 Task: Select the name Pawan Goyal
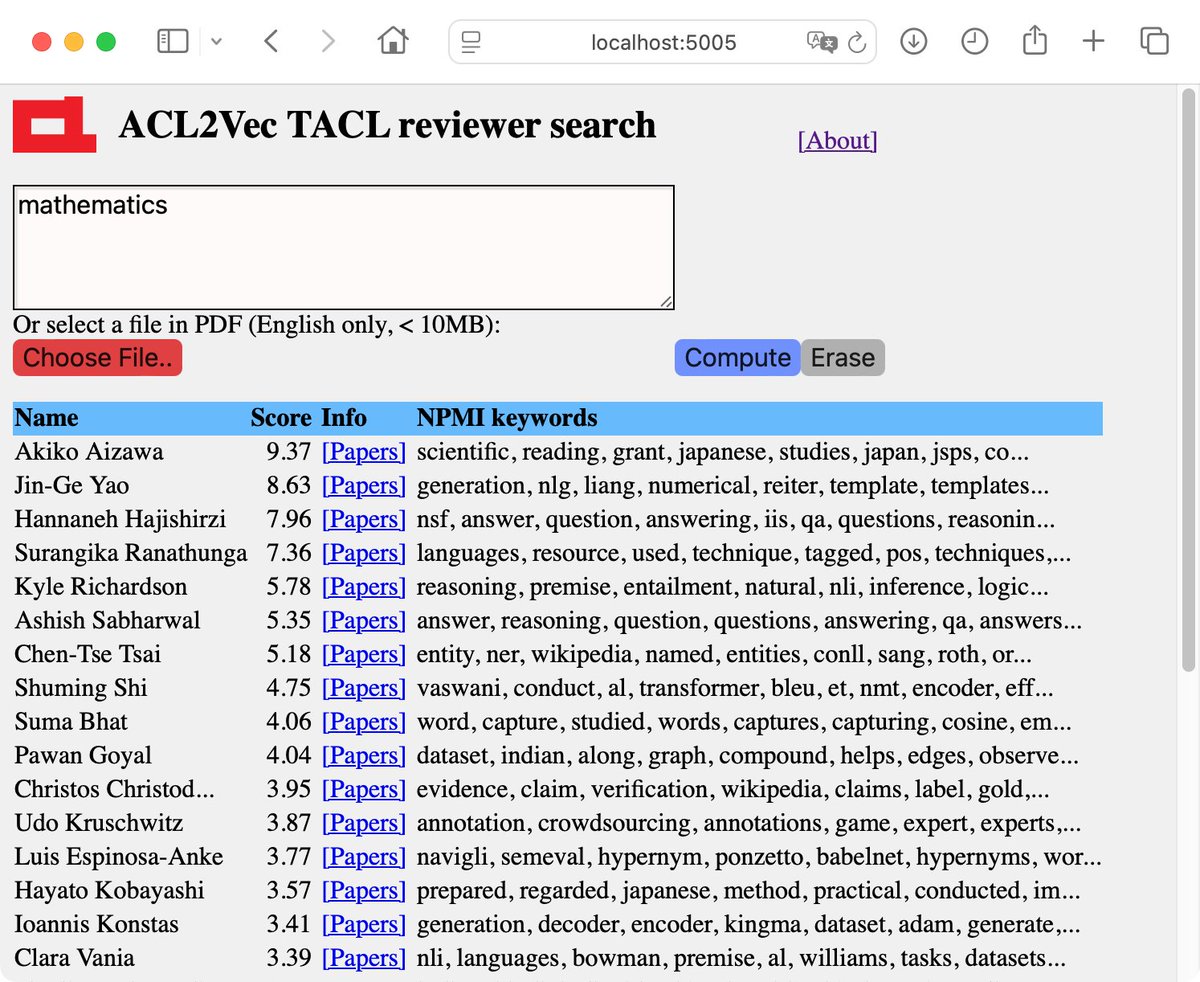coord(83,756)
